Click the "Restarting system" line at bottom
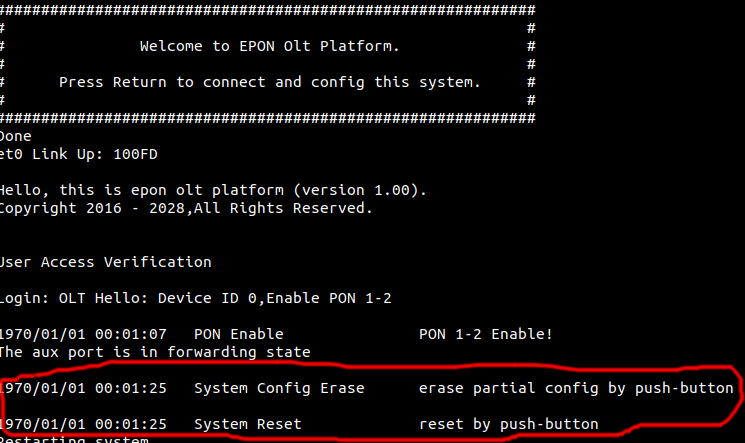The width and height of the screenshot is (745, 443). [74, 439]
